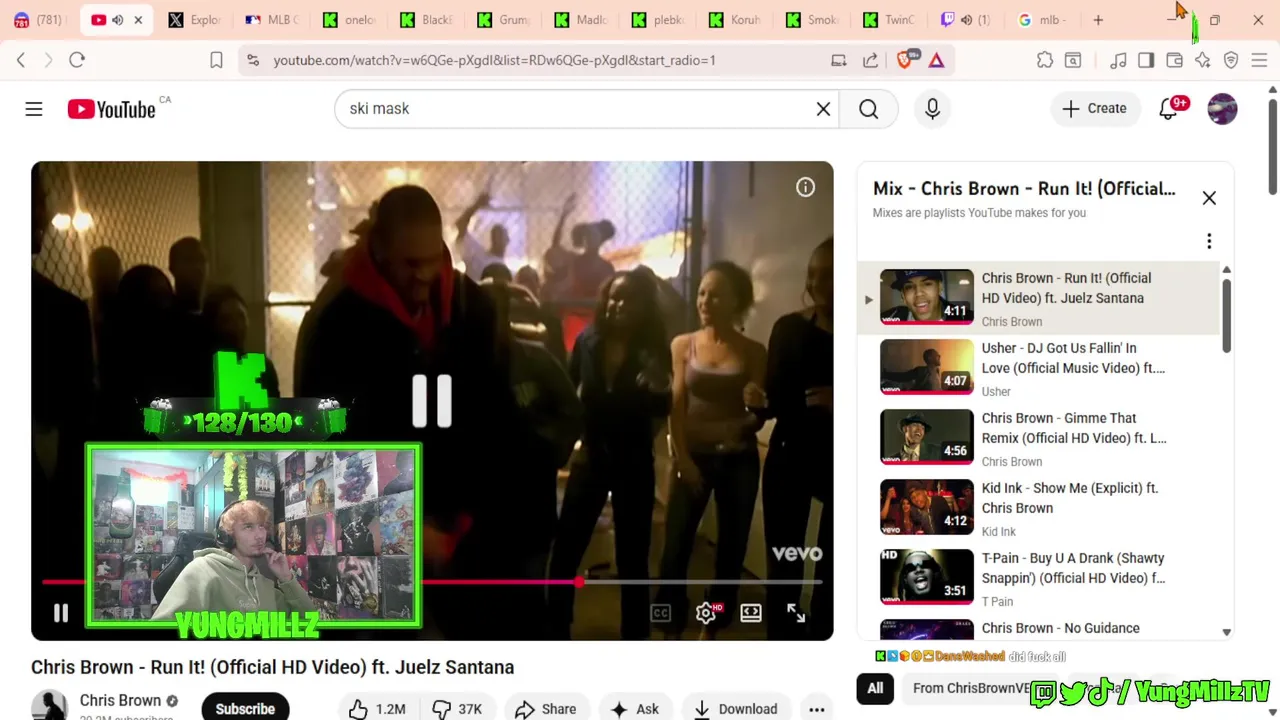This screenshot has height=720, width=1280.
Task: Select currently playing Run It! playlist entry
Action: coord(1040,298)
